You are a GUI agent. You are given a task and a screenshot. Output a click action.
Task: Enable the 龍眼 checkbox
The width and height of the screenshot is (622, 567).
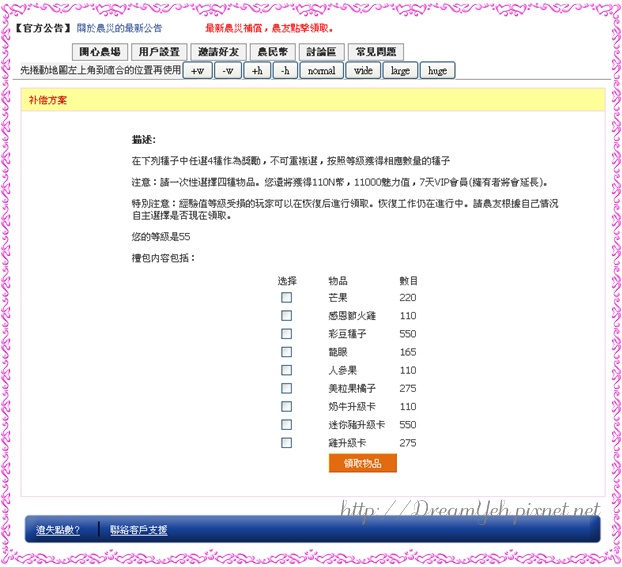pos(286,352)
